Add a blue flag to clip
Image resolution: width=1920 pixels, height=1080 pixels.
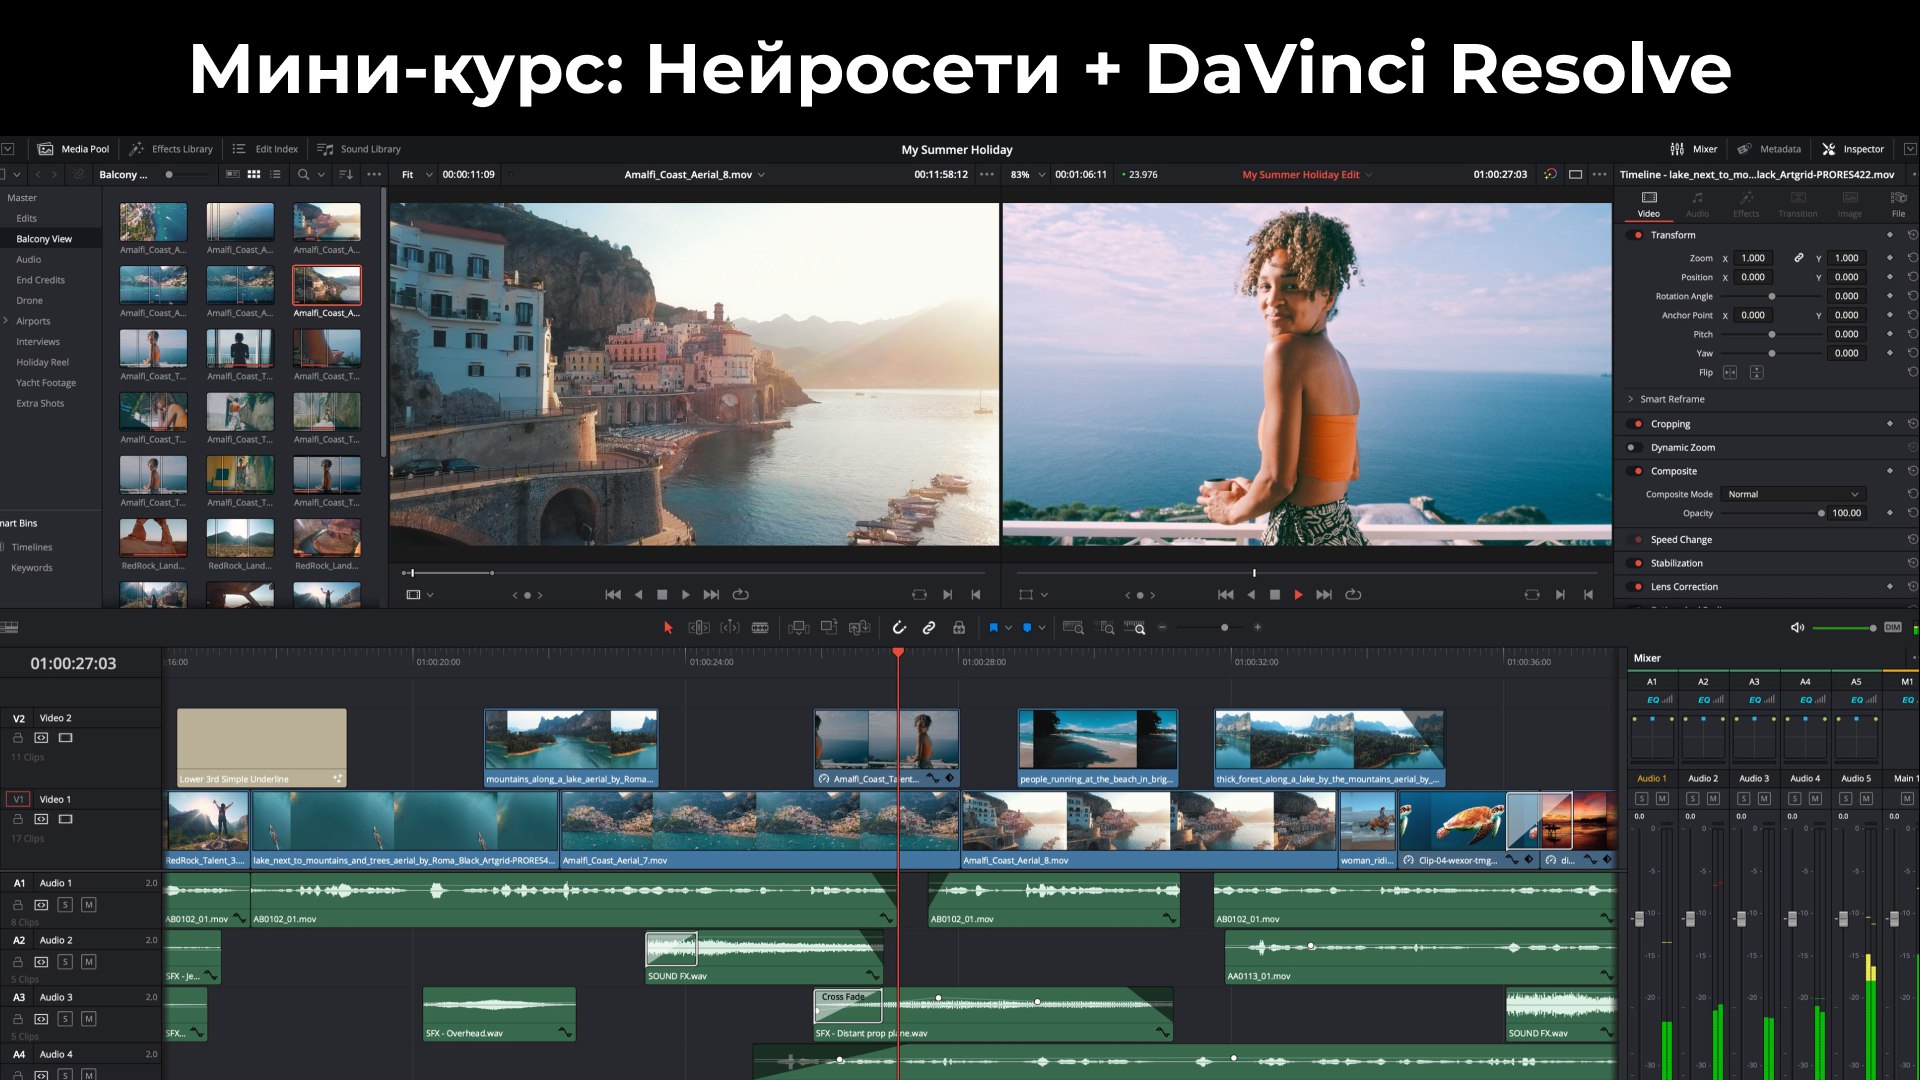point(993,628)
